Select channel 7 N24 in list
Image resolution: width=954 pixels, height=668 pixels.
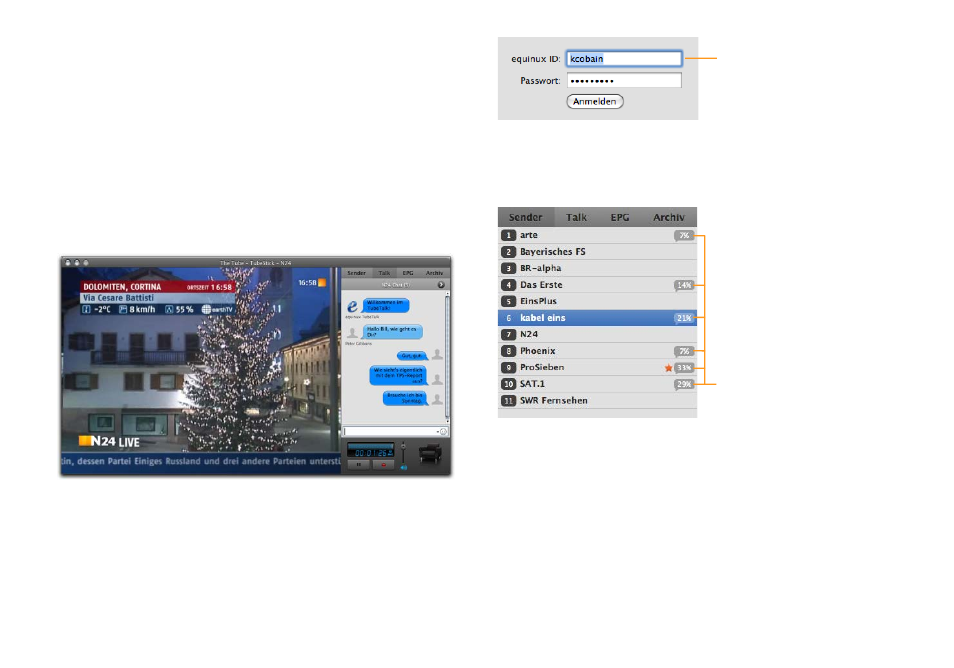pos(597,334)
